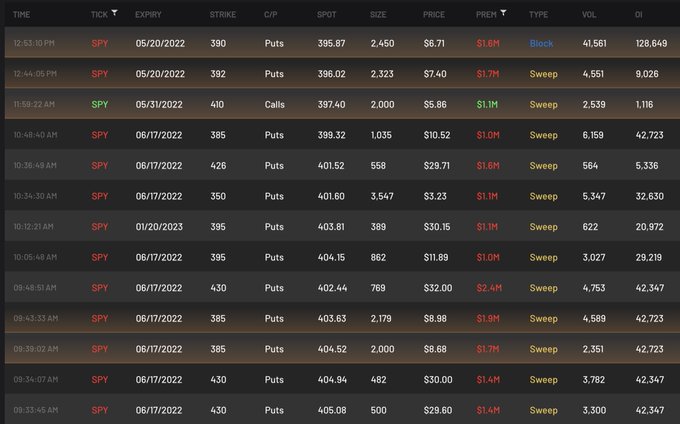680x424 pixels.
Task: Click the $1.9M premium value
Action: tap(488, 318)
